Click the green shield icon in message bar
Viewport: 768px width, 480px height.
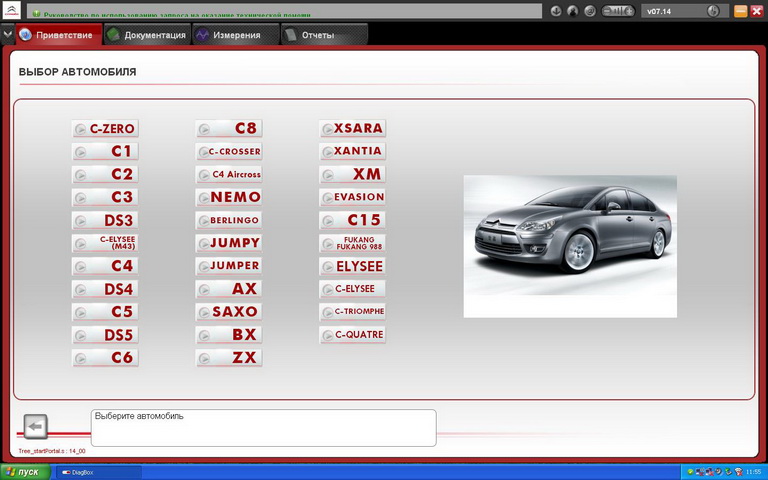coord(36,14)
